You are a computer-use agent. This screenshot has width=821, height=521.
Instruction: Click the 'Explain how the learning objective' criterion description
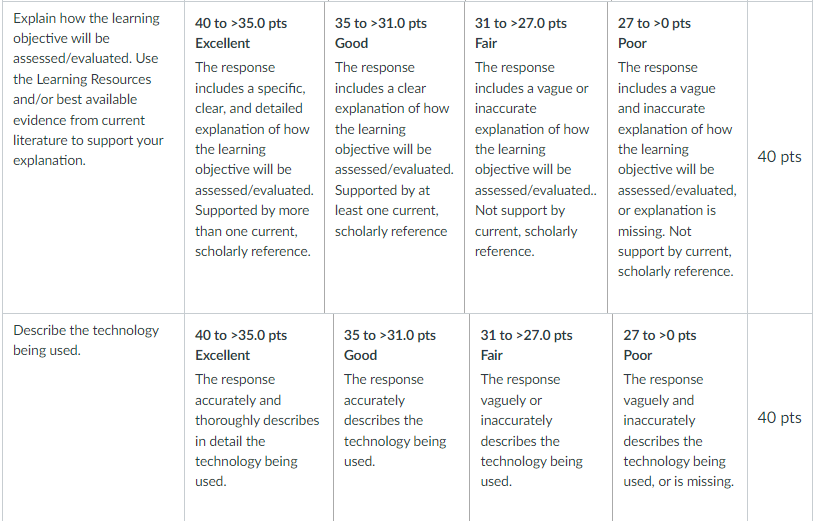click(88, 89)
